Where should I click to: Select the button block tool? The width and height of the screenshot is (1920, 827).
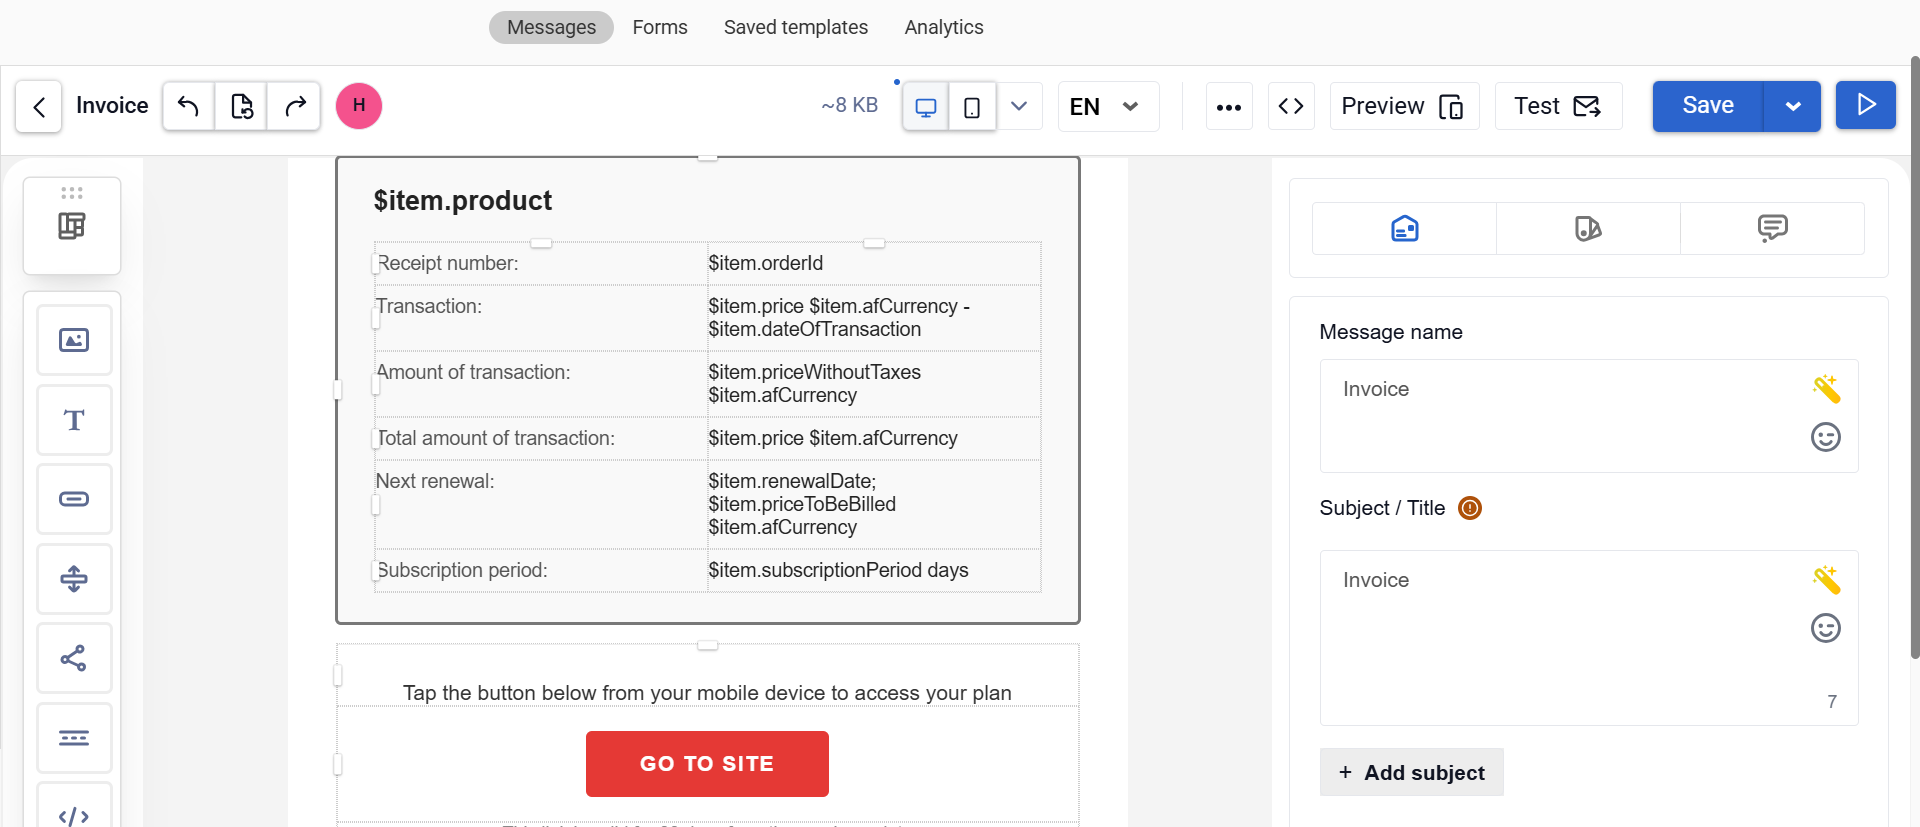(x=74, y=499)
